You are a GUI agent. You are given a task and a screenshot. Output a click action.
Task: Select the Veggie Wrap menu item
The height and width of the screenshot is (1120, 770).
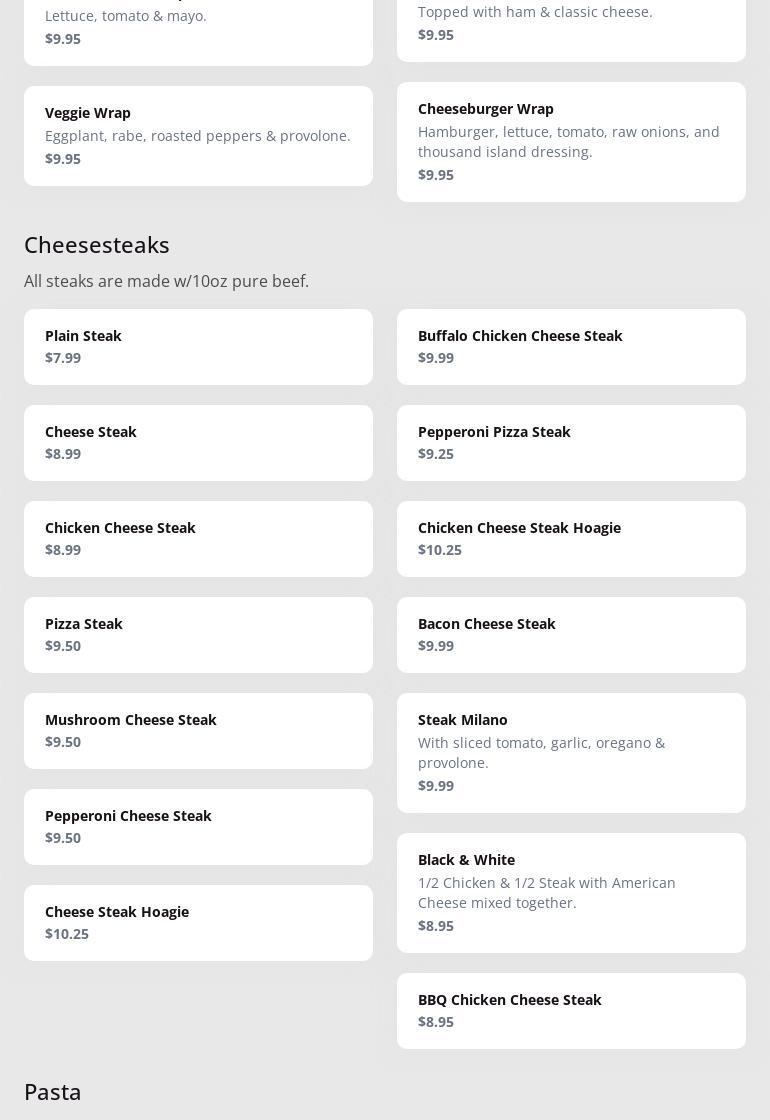click(x=198, y=136)
